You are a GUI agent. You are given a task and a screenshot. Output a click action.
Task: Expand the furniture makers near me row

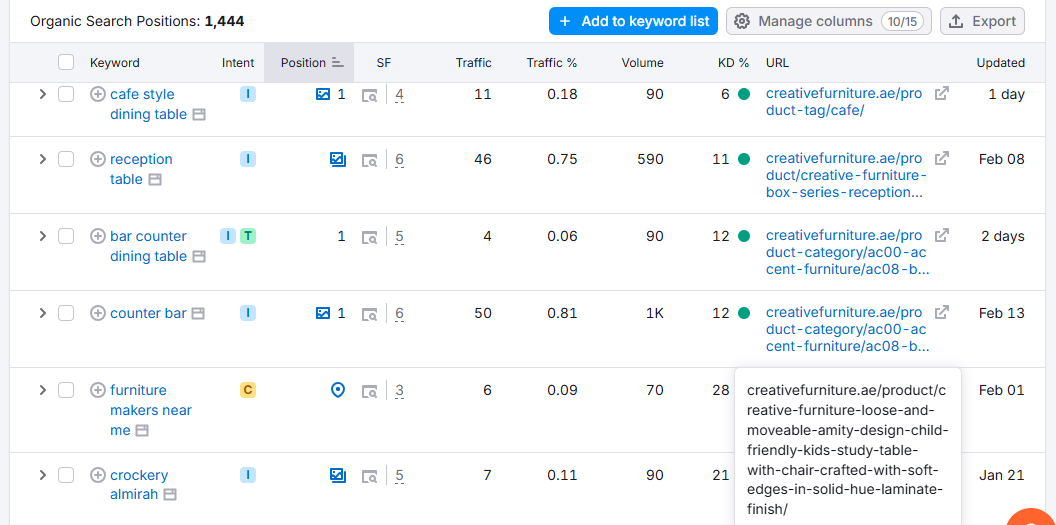(x=42, y=390)
